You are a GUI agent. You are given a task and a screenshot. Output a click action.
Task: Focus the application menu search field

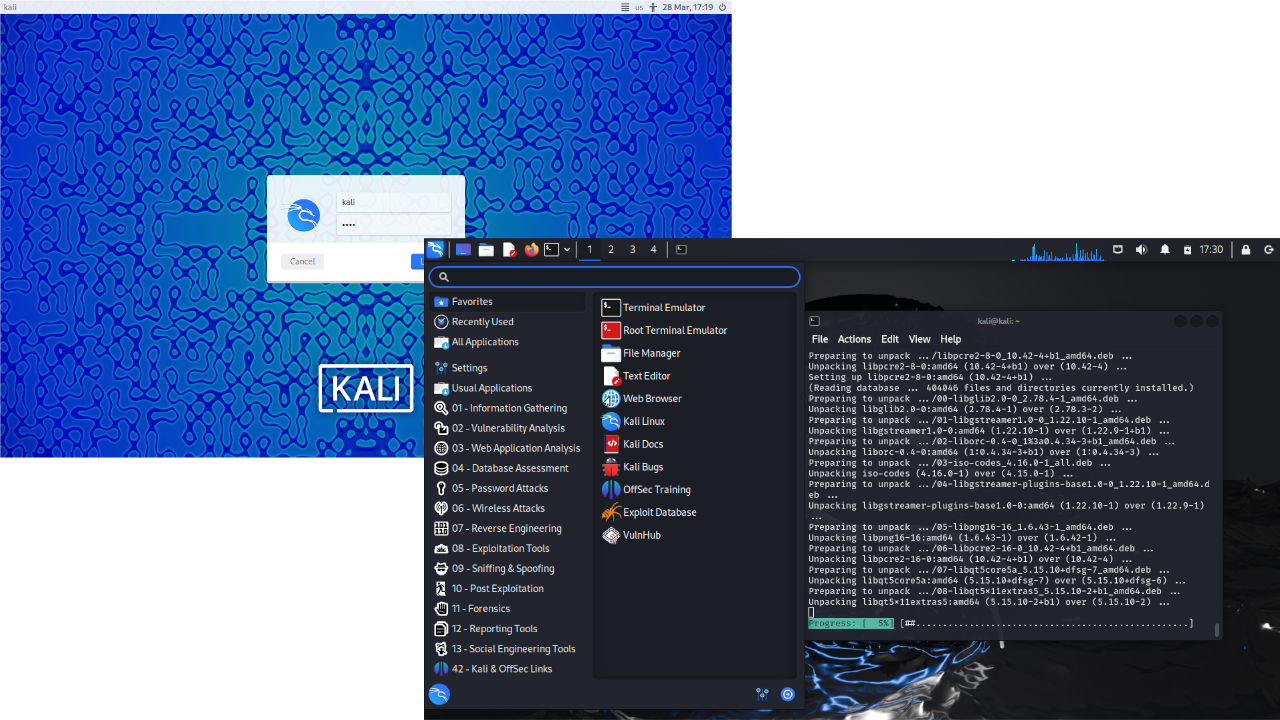pyautogui.click(x=615, y=277)
